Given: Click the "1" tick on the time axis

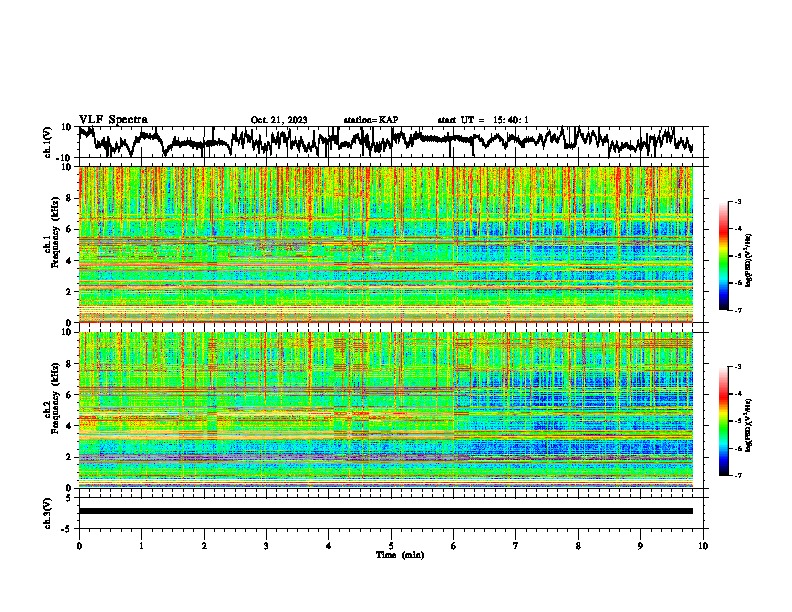Looking at the screenshot, I should click(x=141, y=546).
